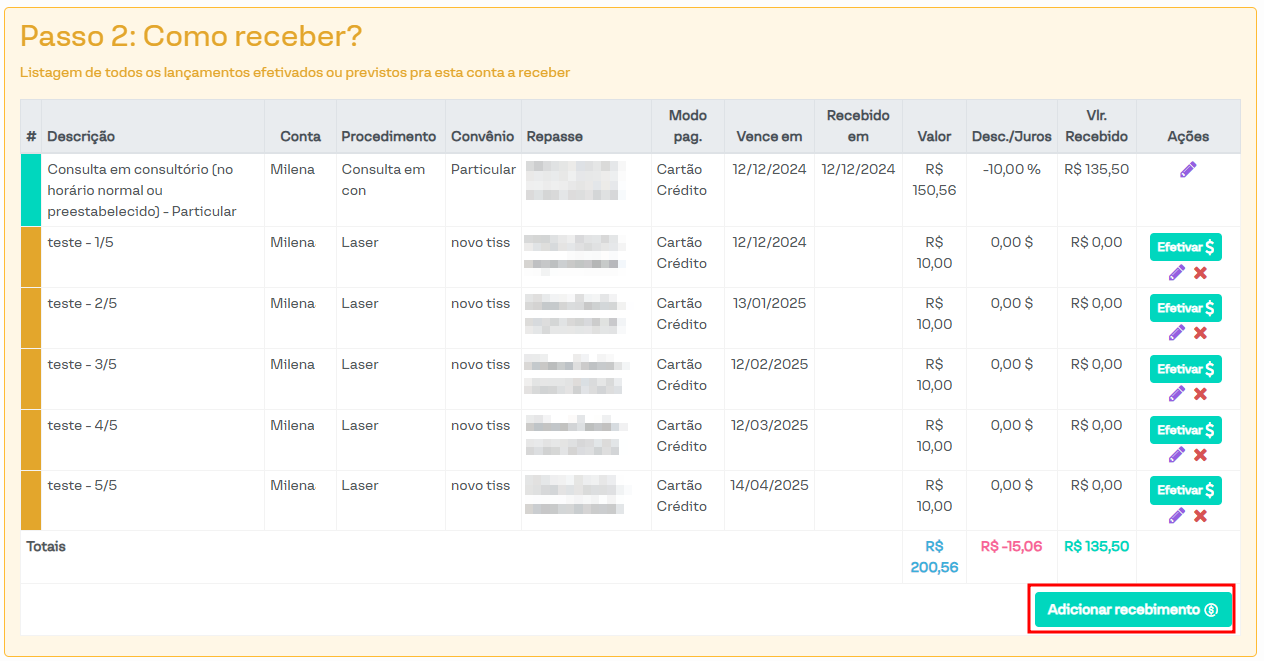Delete teste - 2/5 with red X
The height and width of the screenshot is (661, 1264).
click(1200, 333)
